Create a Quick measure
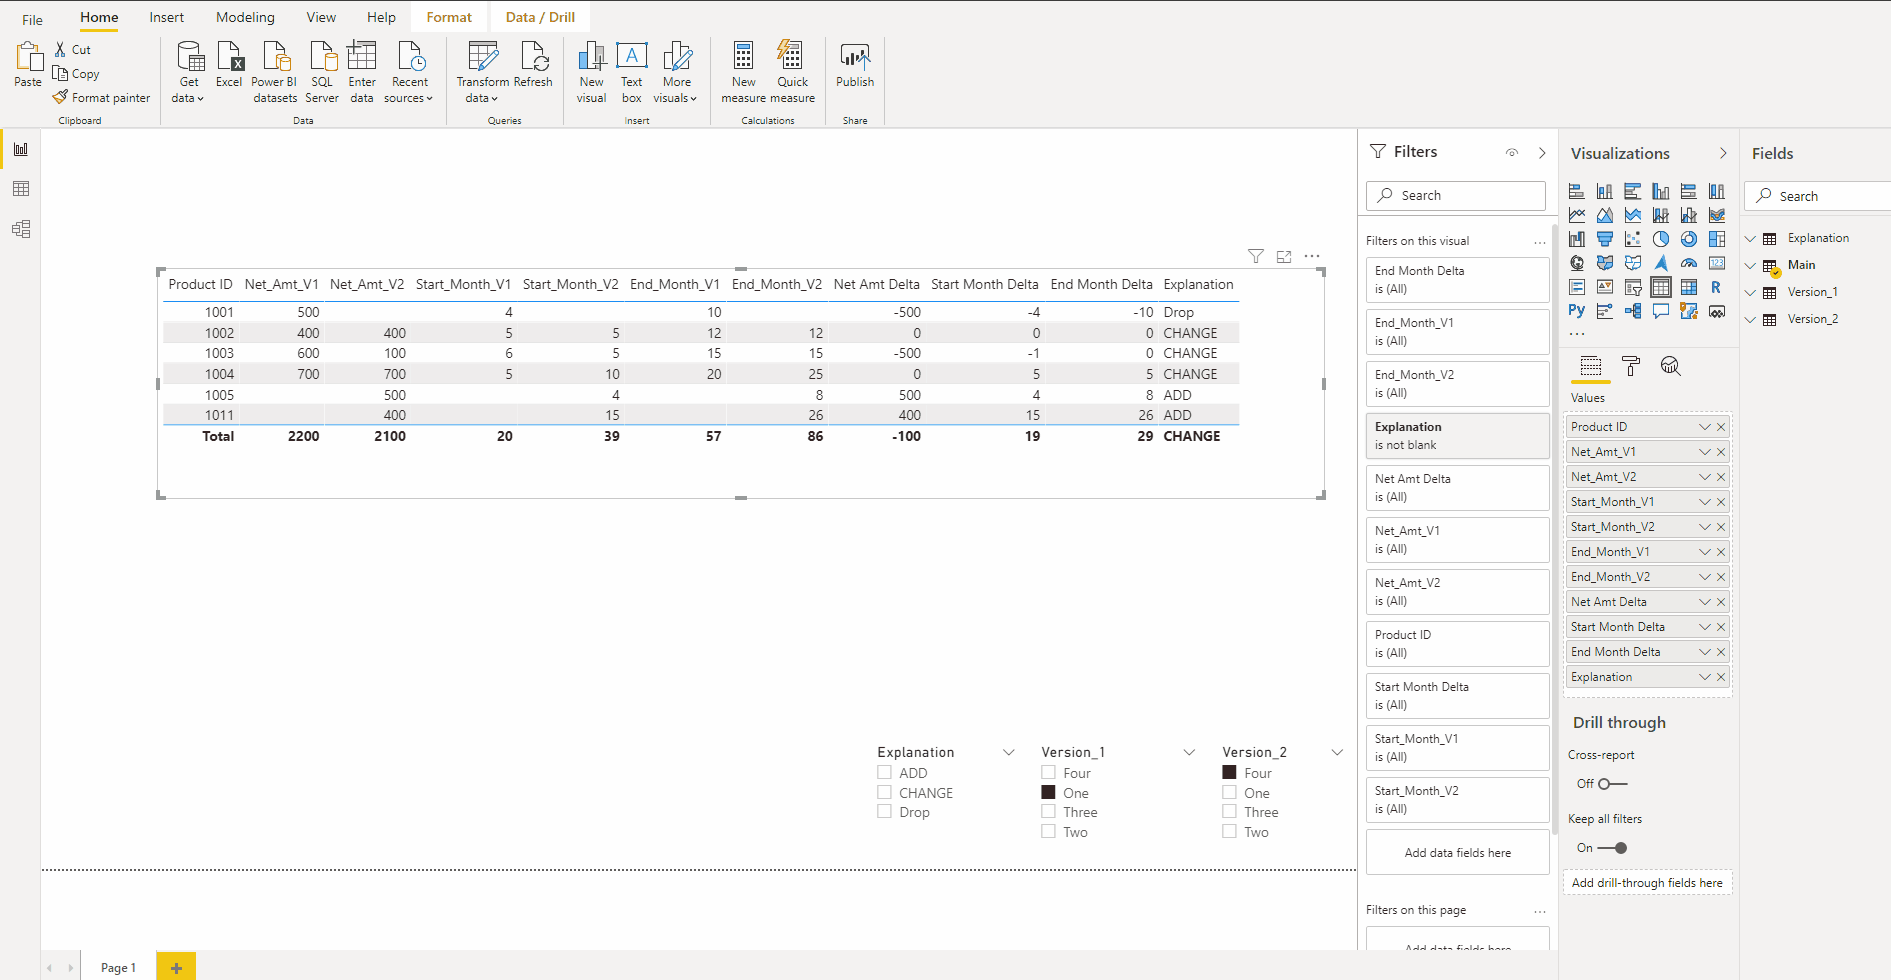 click(x=792, y=72)
